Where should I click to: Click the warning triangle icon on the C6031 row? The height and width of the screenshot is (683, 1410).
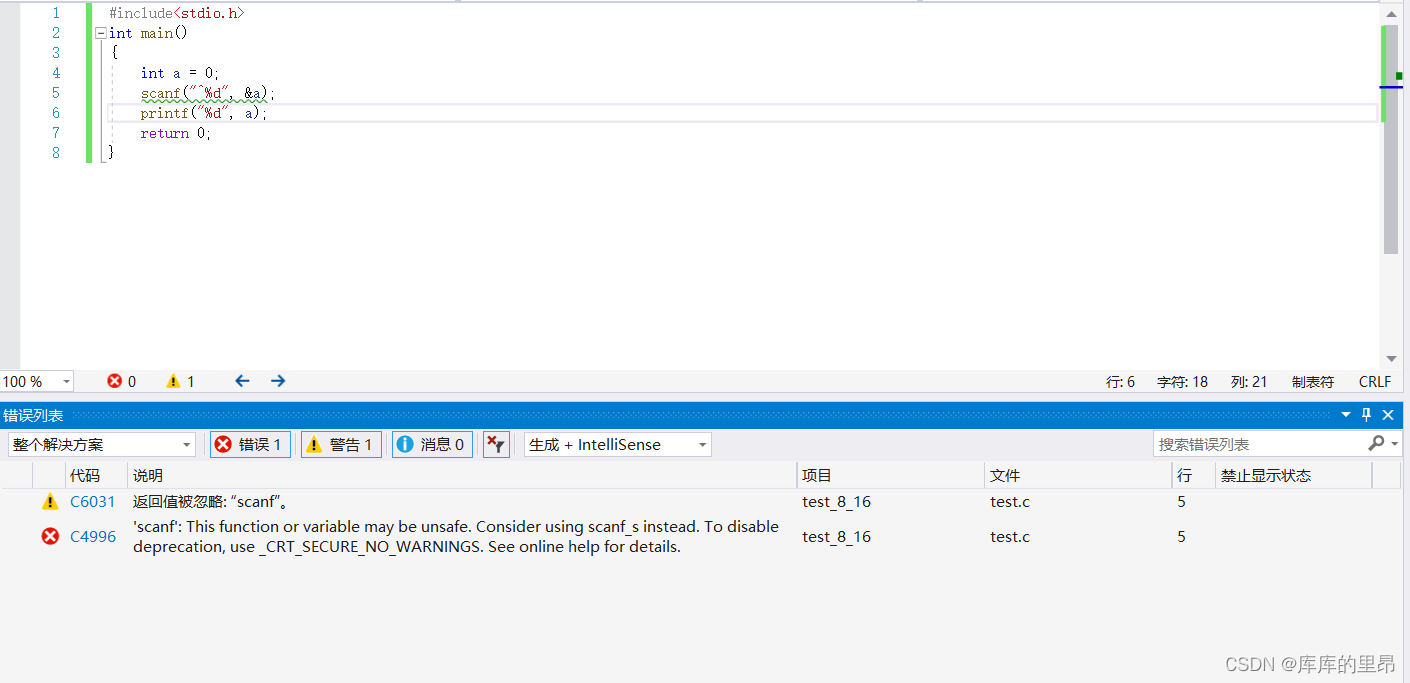[x=50, y=501]
